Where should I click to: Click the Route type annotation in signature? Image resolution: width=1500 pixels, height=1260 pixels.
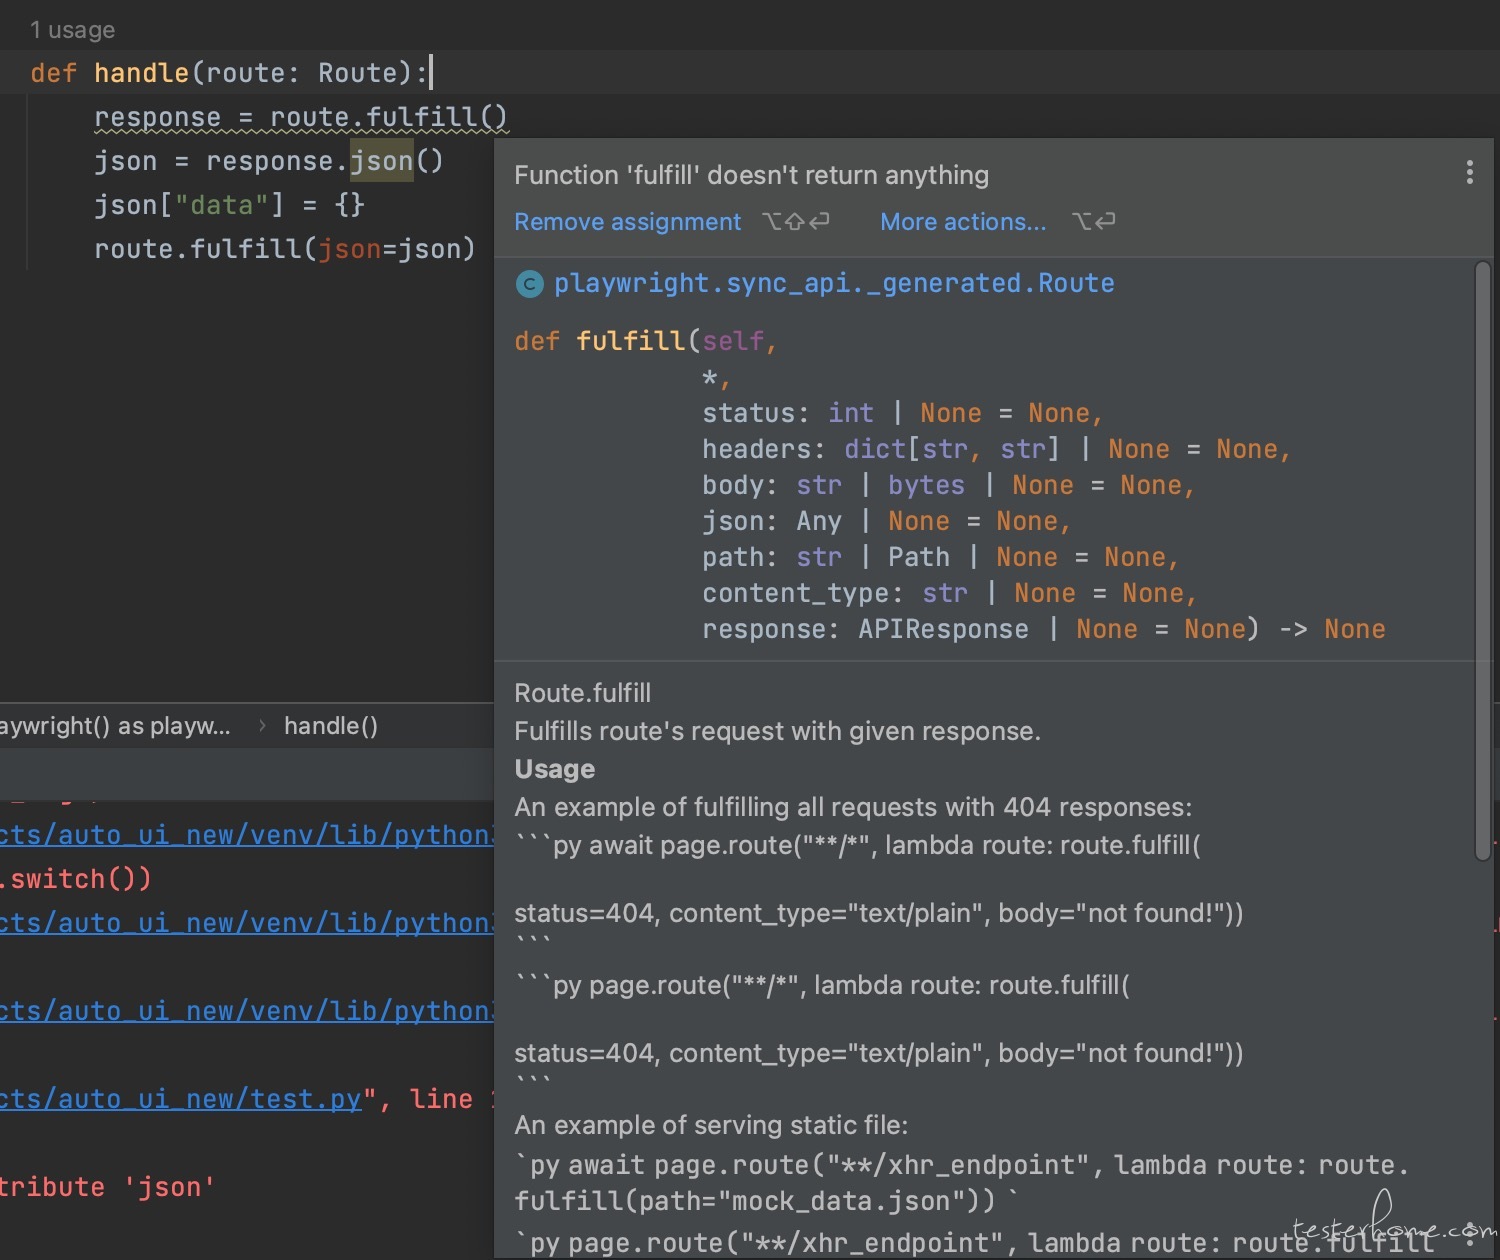pyautogui.click(x=358, y=73)
